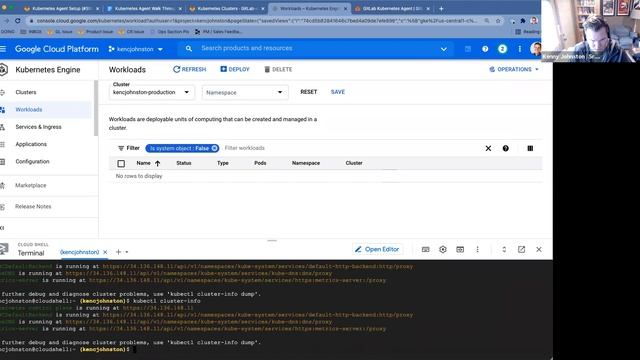
Task: Close the Cloud Shell panel
Action: (539, 249)
